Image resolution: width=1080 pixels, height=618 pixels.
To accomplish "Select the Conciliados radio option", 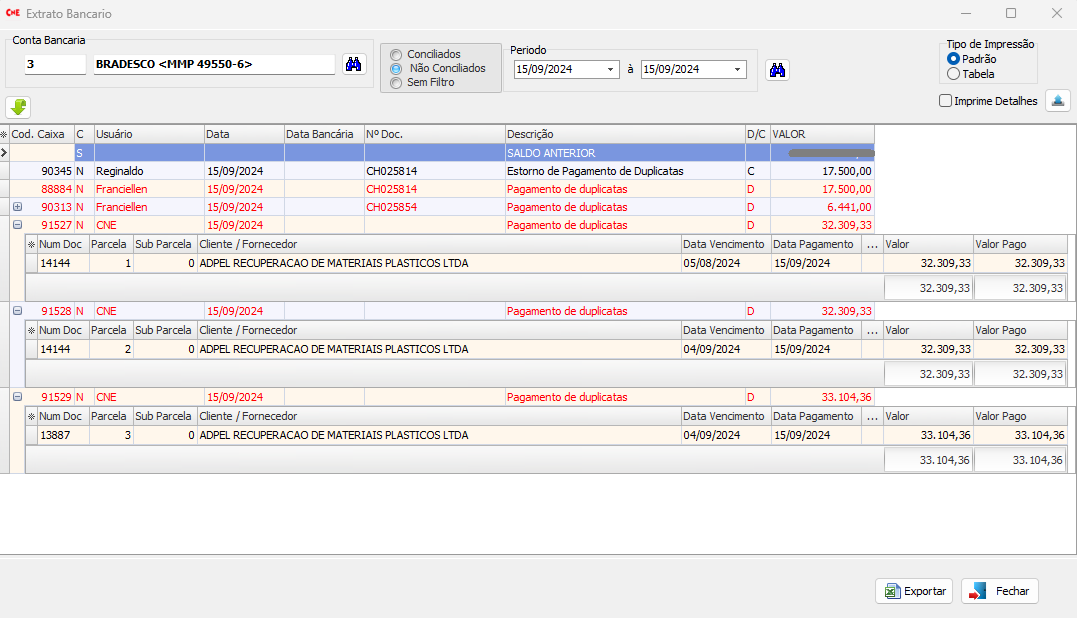I will tap(397, 55).
